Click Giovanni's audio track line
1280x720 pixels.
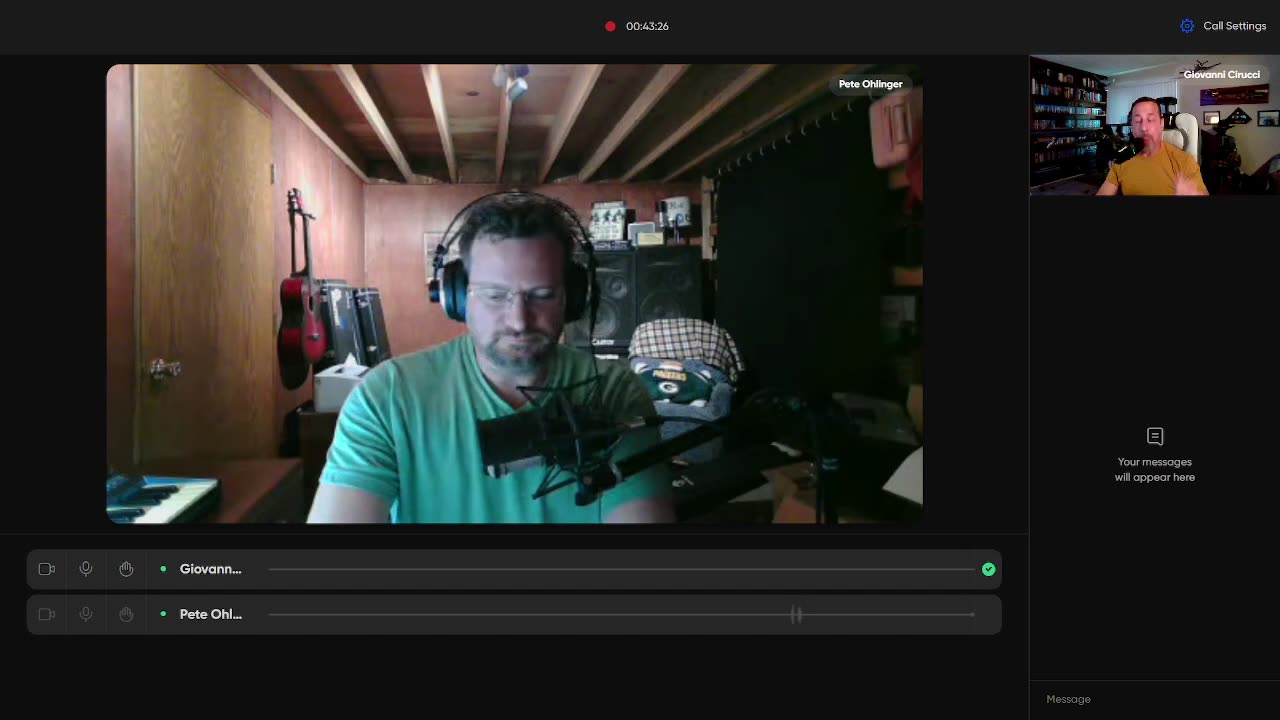point(621,569)
